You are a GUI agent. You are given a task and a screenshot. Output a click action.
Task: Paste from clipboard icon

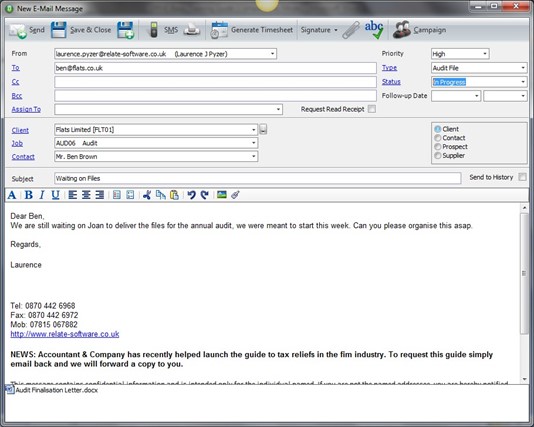tap(174, 195)
